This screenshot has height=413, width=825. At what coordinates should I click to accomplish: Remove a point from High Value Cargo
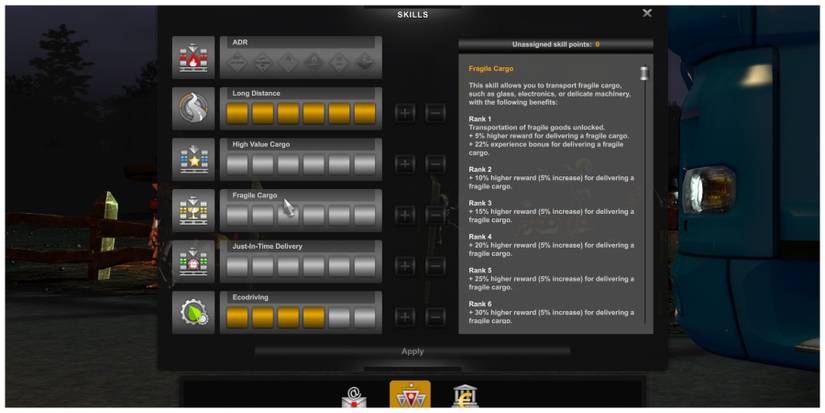point(435,164)
